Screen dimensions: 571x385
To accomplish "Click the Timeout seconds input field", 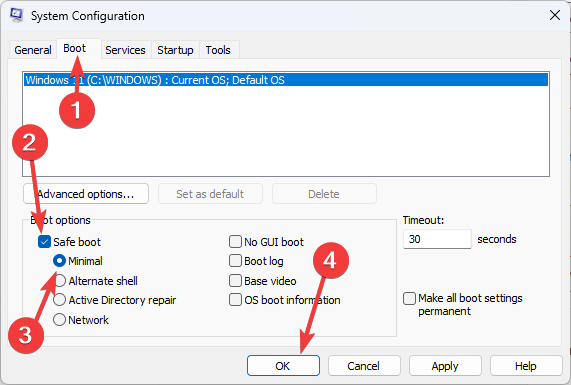I will pos(437,239).
